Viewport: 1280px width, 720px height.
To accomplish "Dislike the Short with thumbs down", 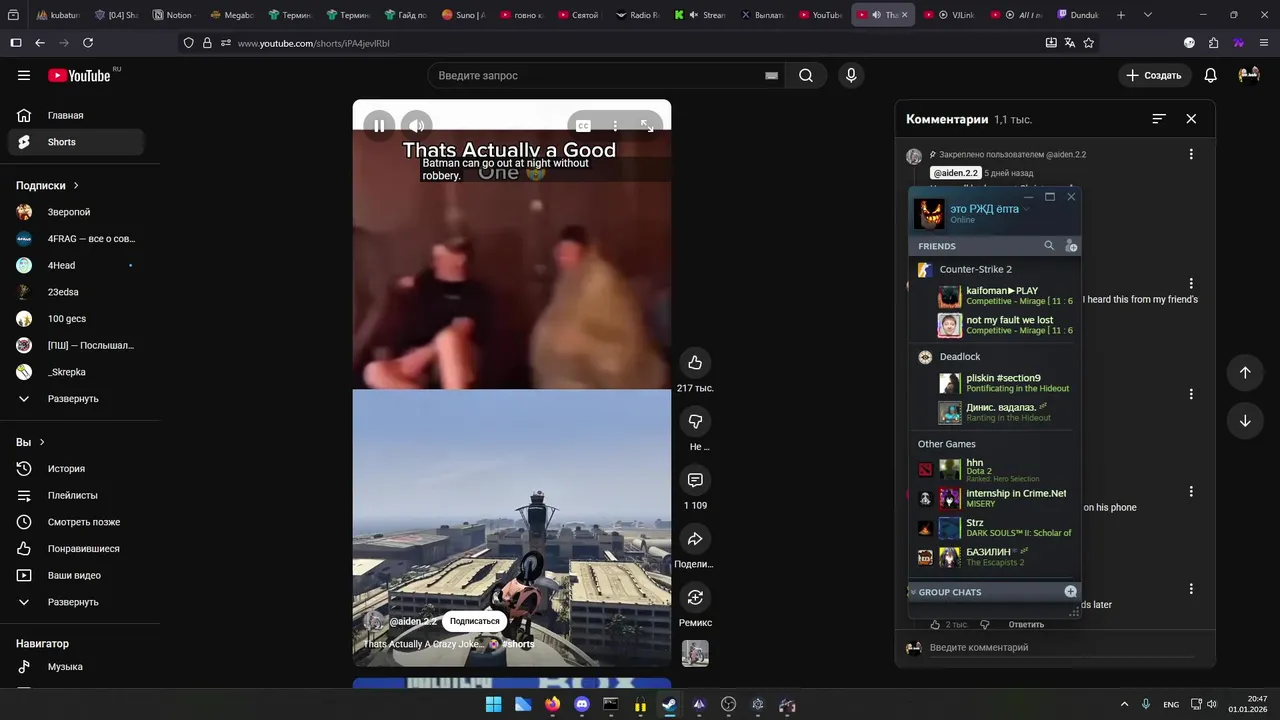I will tap(695, 421).
